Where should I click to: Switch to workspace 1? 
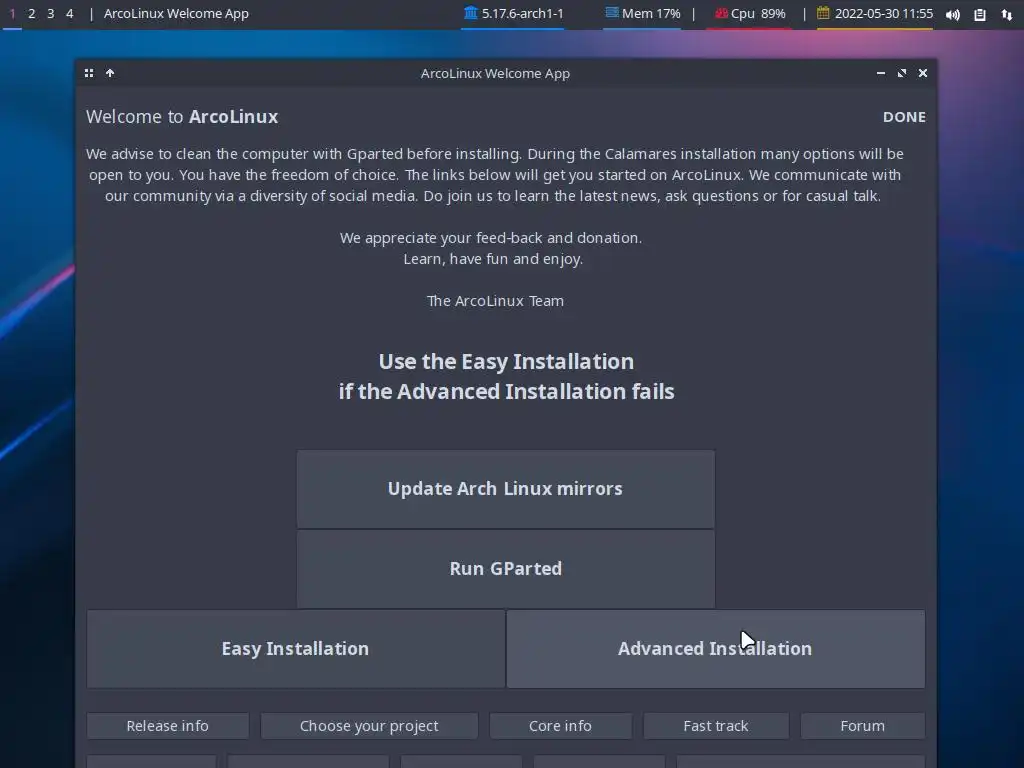coord(12,13)
